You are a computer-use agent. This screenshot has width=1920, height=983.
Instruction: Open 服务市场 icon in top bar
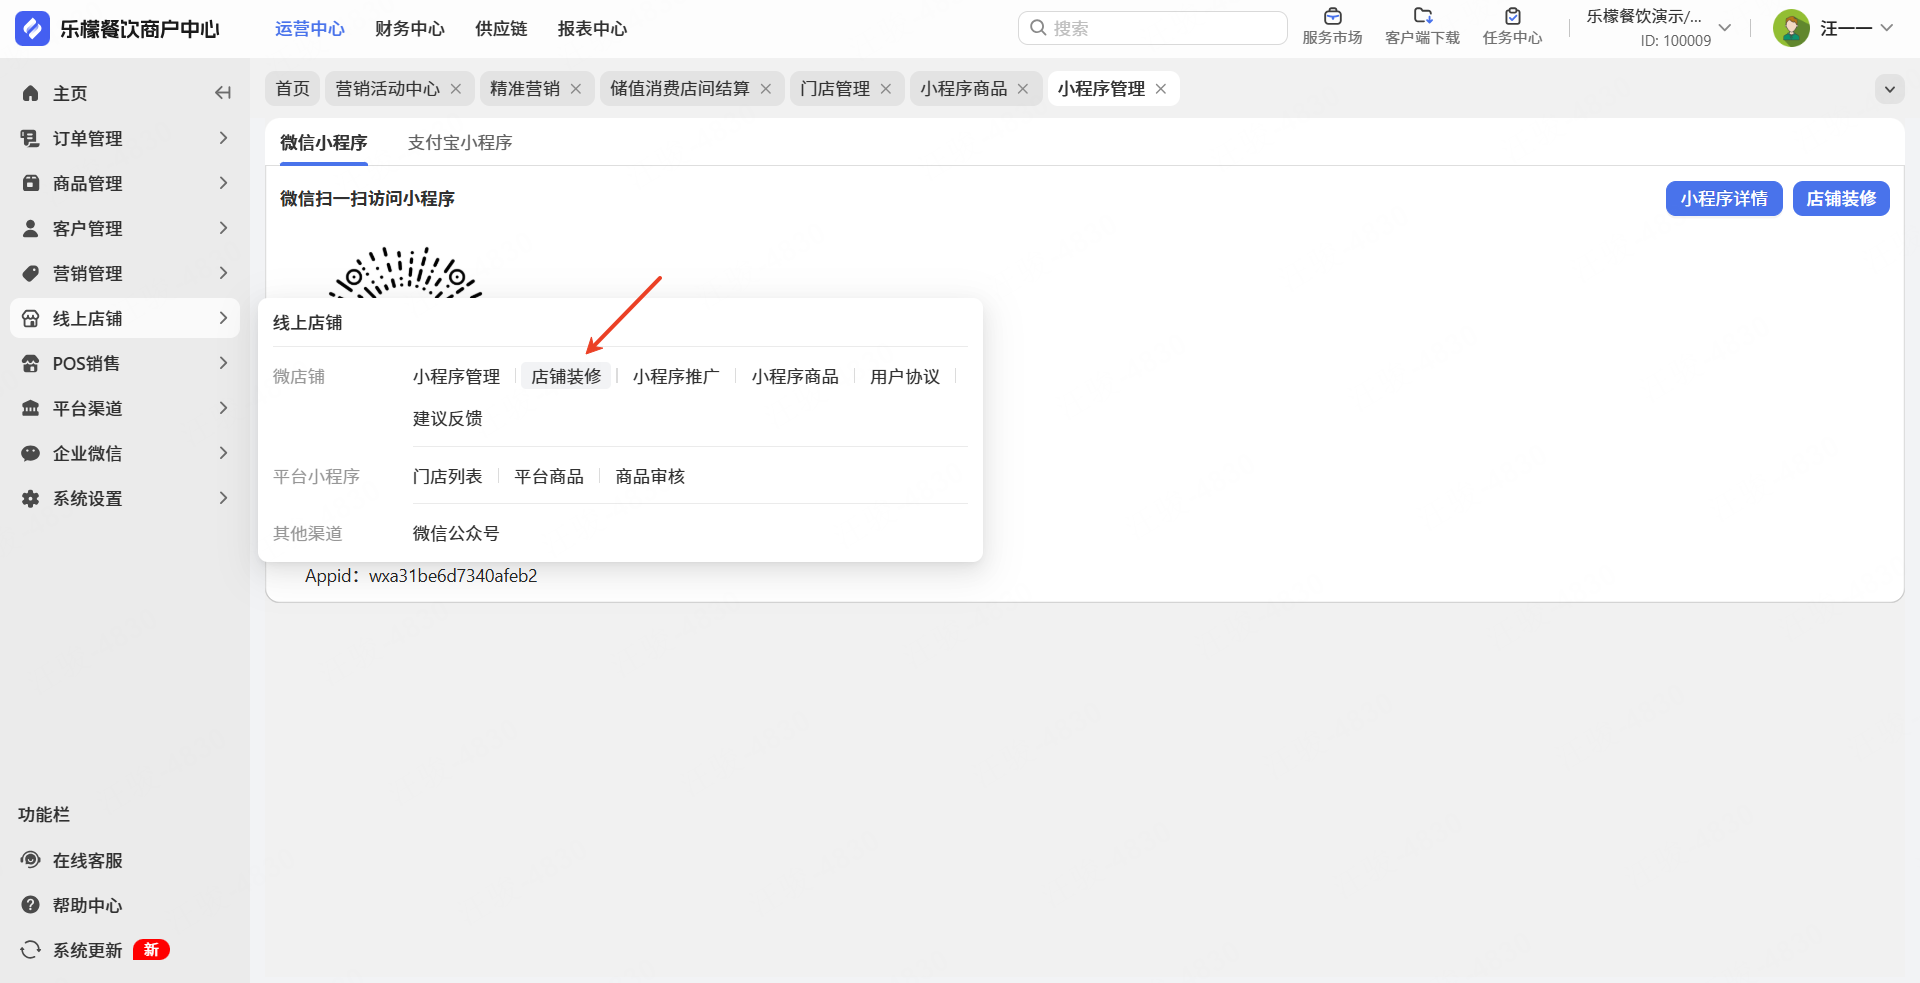[1332, 16]
